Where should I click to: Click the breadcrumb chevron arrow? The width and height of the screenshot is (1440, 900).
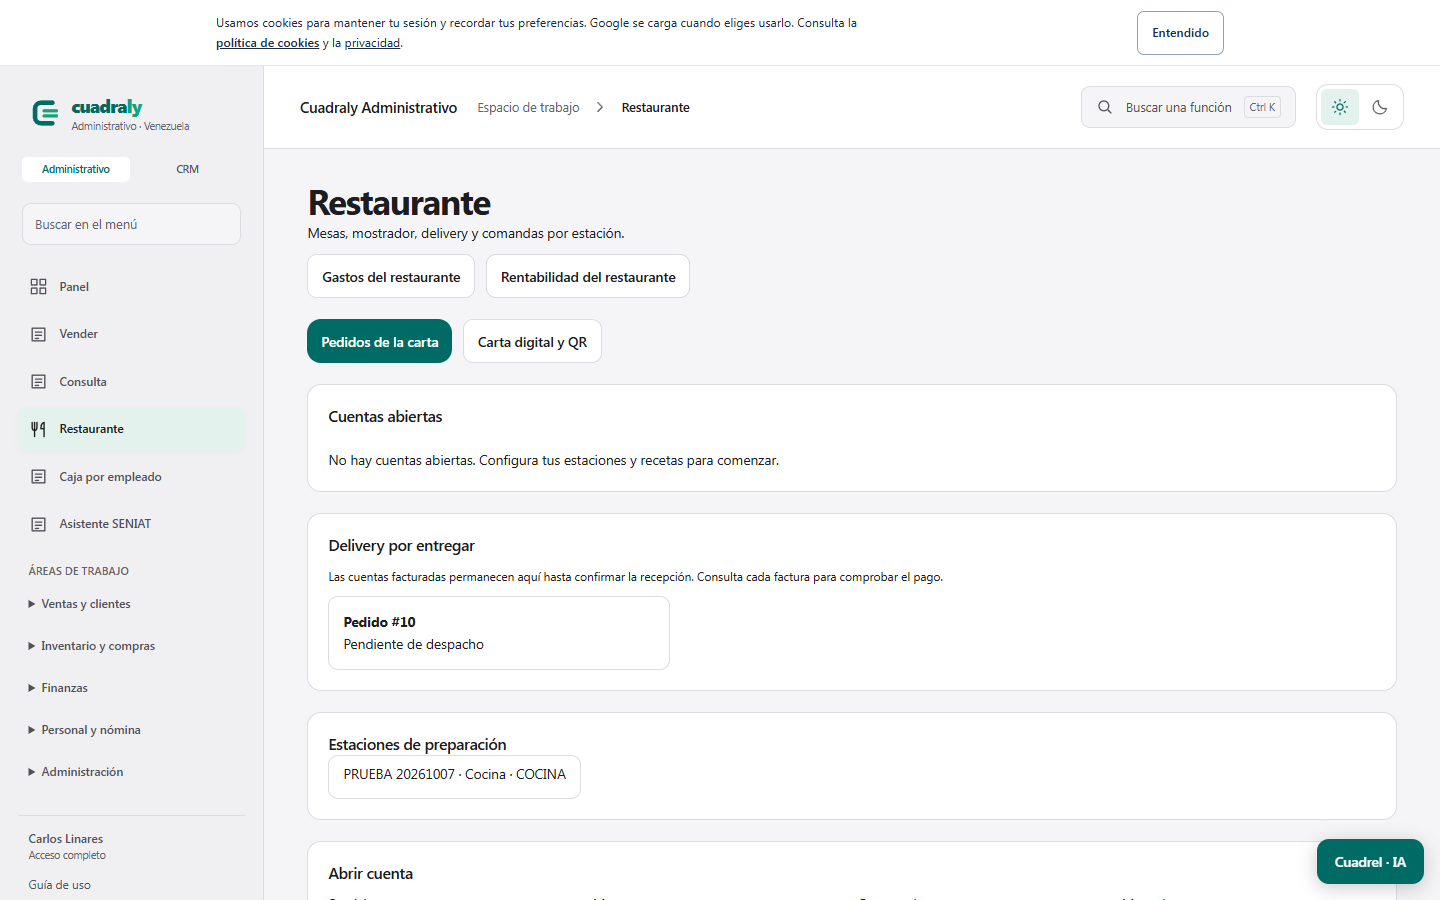[x=600, y=107]
